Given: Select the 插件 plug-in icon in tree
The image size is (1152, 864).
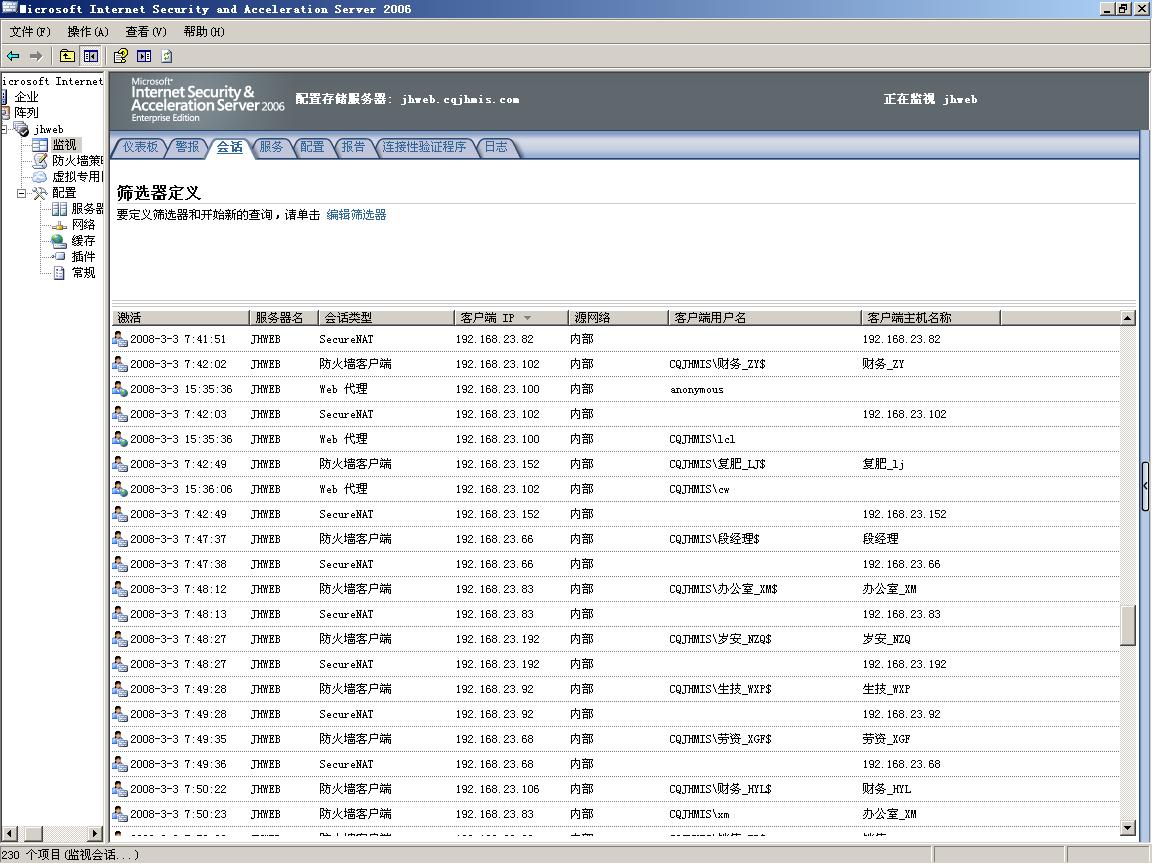Looking at the screenshot, I should coord(60,256).
